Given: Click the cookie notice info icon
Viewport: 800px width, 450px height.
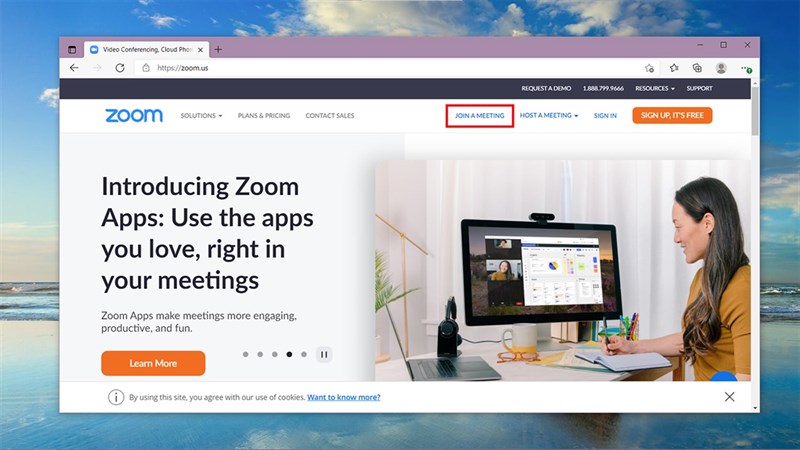Looking at the screenshot, I should point(116,397).
